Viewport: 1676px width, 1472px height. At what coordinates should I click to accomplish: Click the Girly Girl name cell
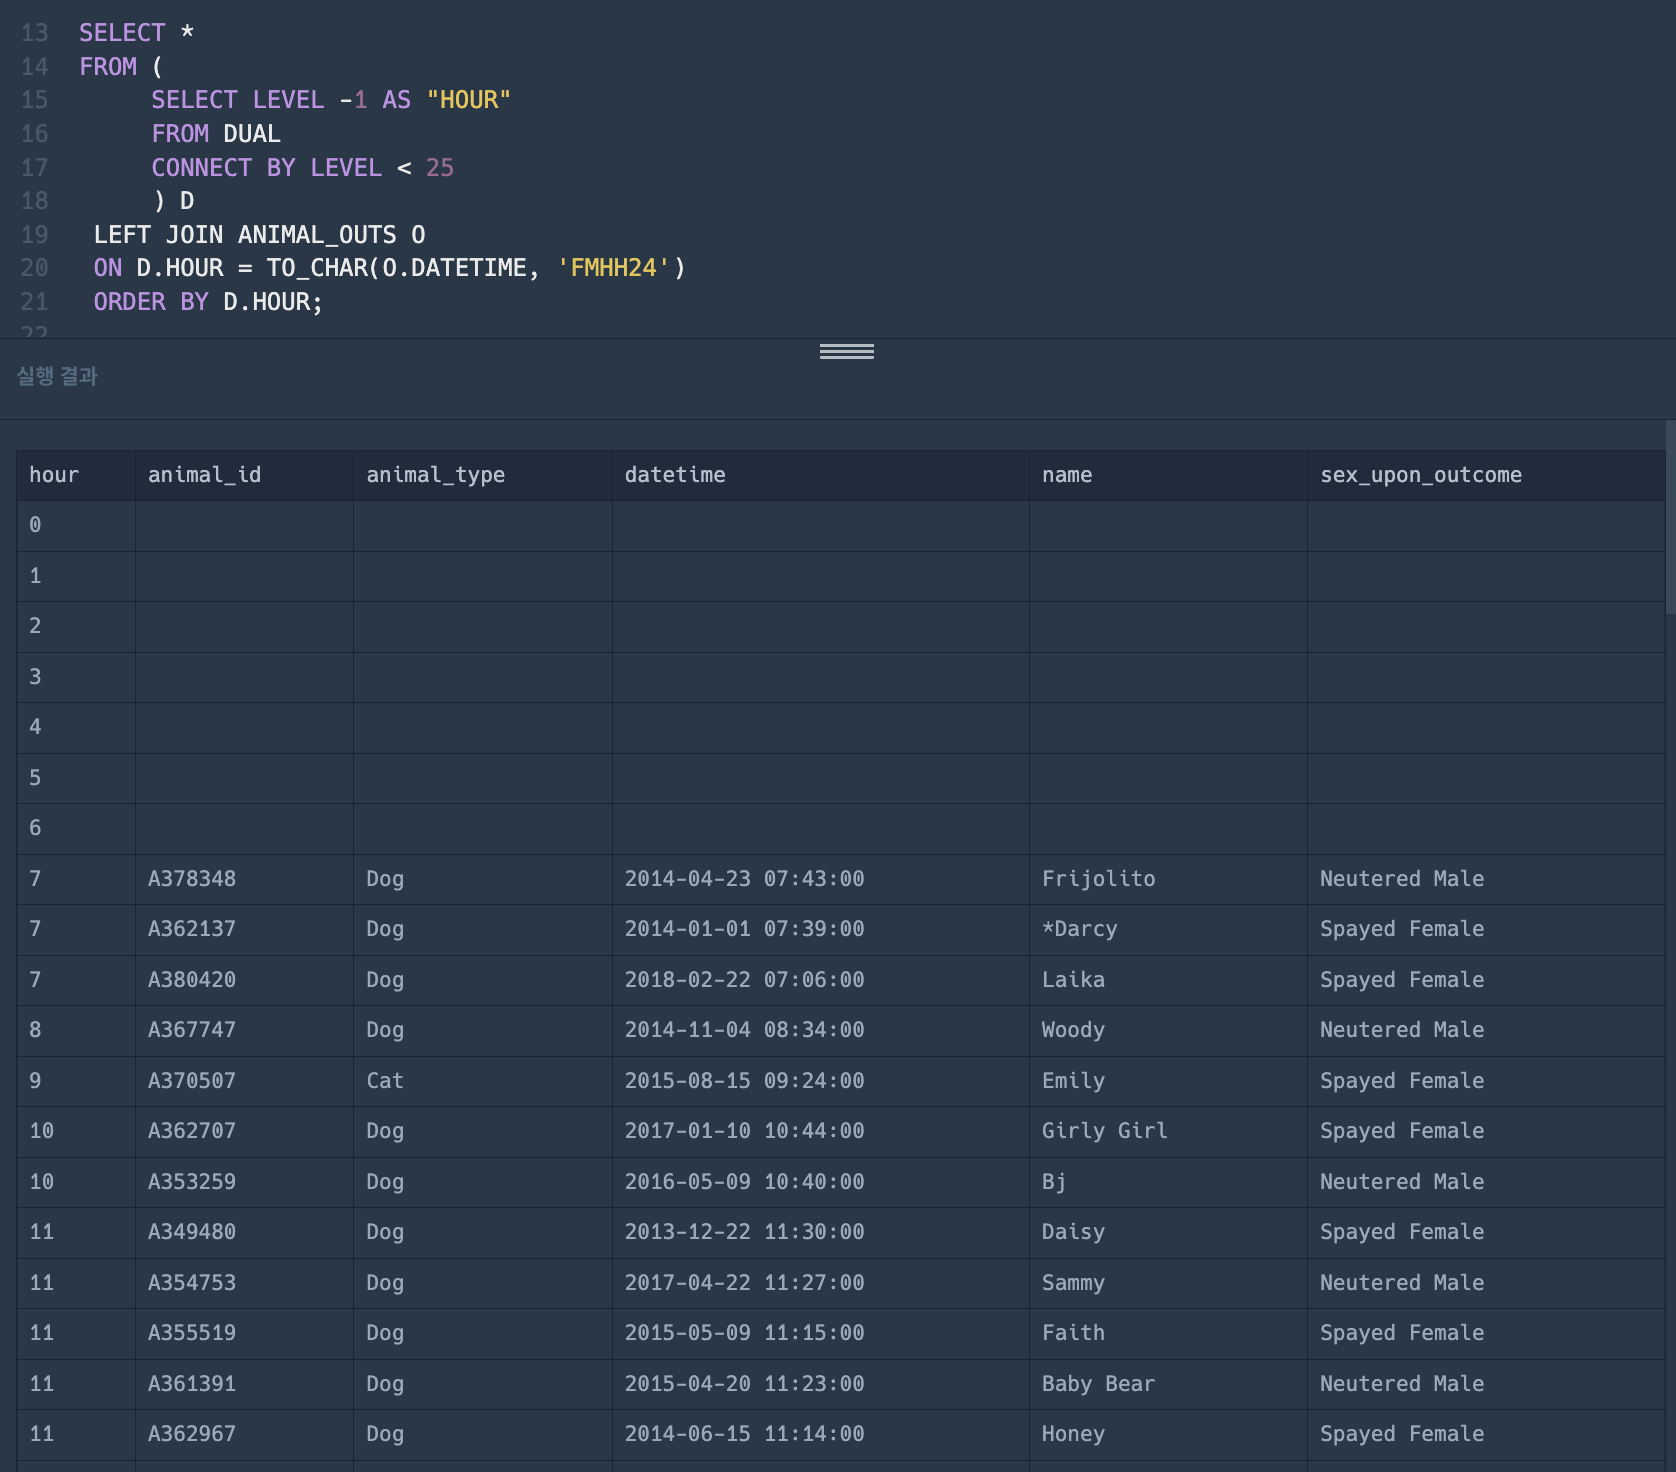pos(1104,1131)
